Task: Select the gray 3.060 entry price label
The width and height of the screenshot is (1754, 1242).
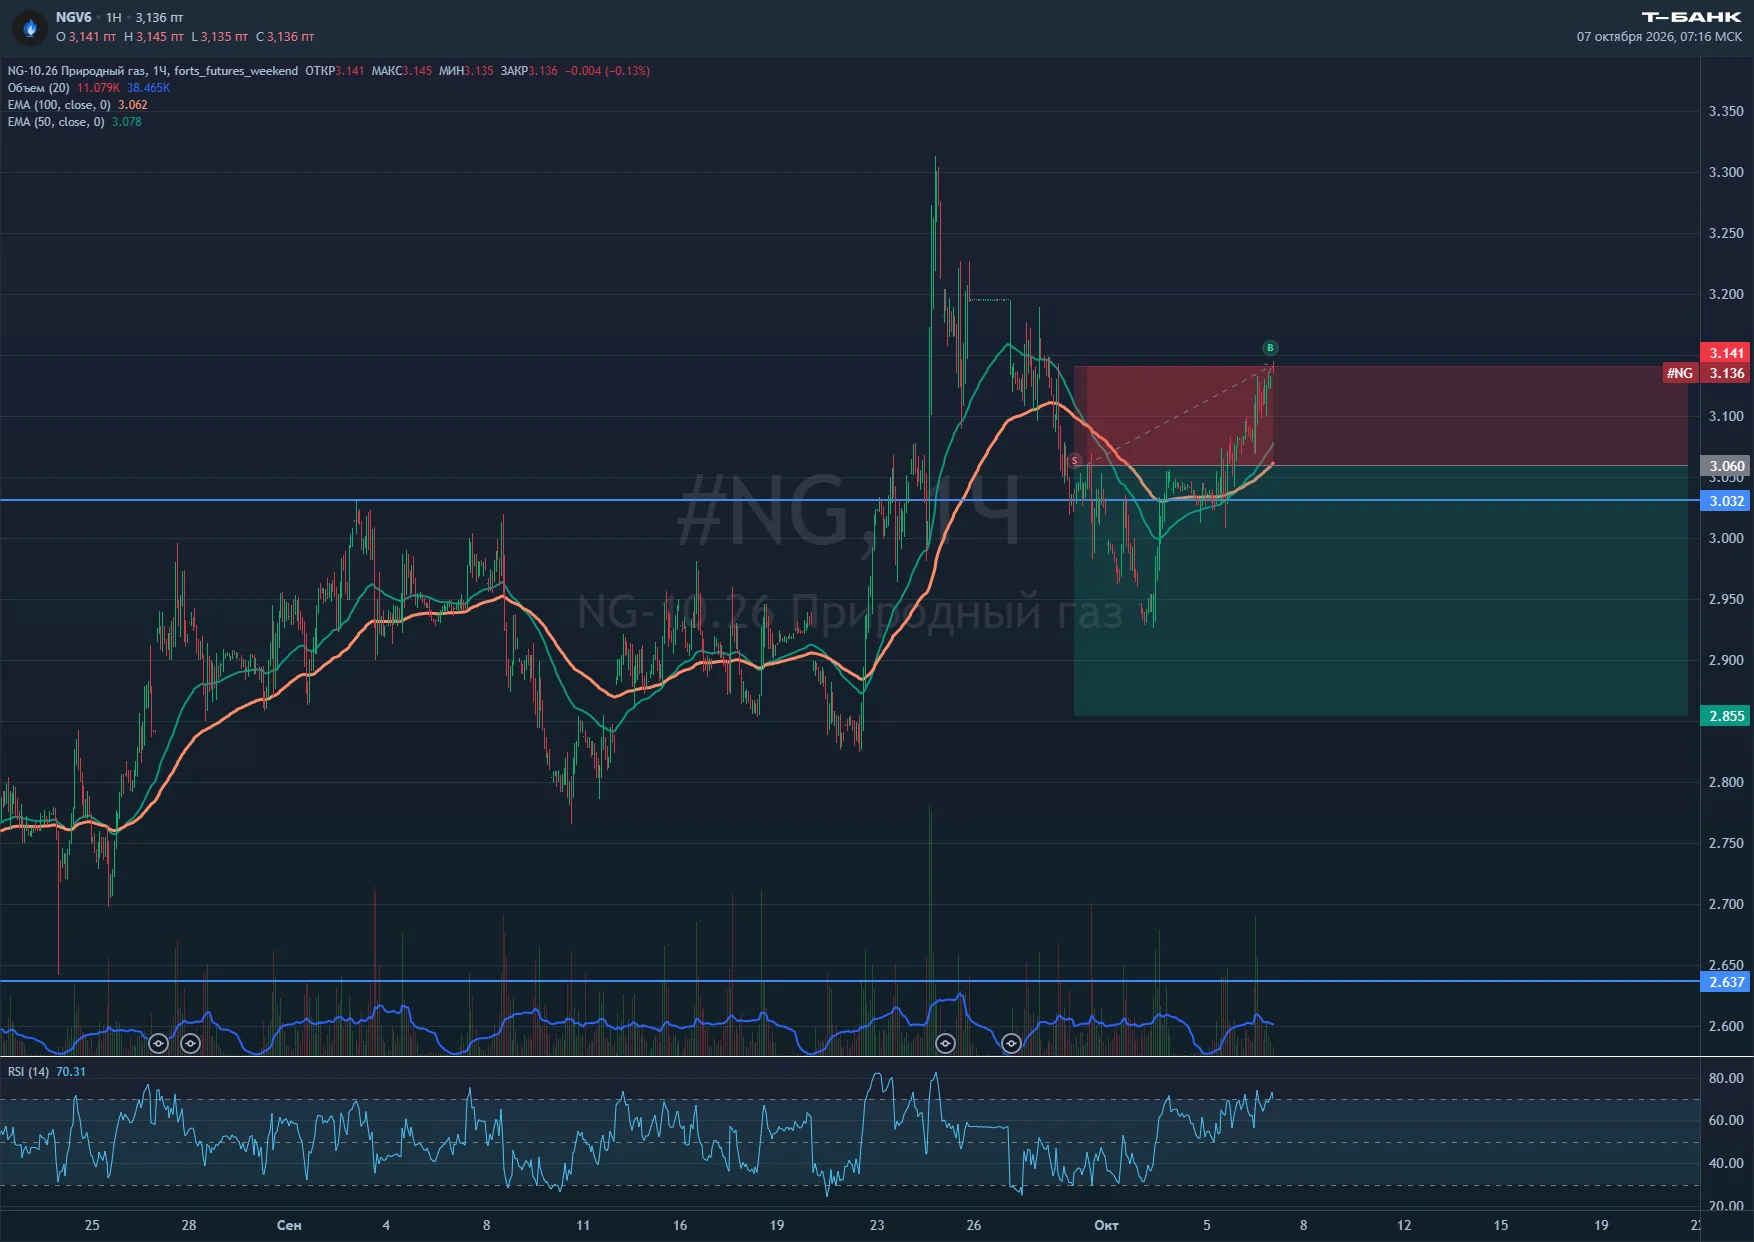Action: 1725,466
